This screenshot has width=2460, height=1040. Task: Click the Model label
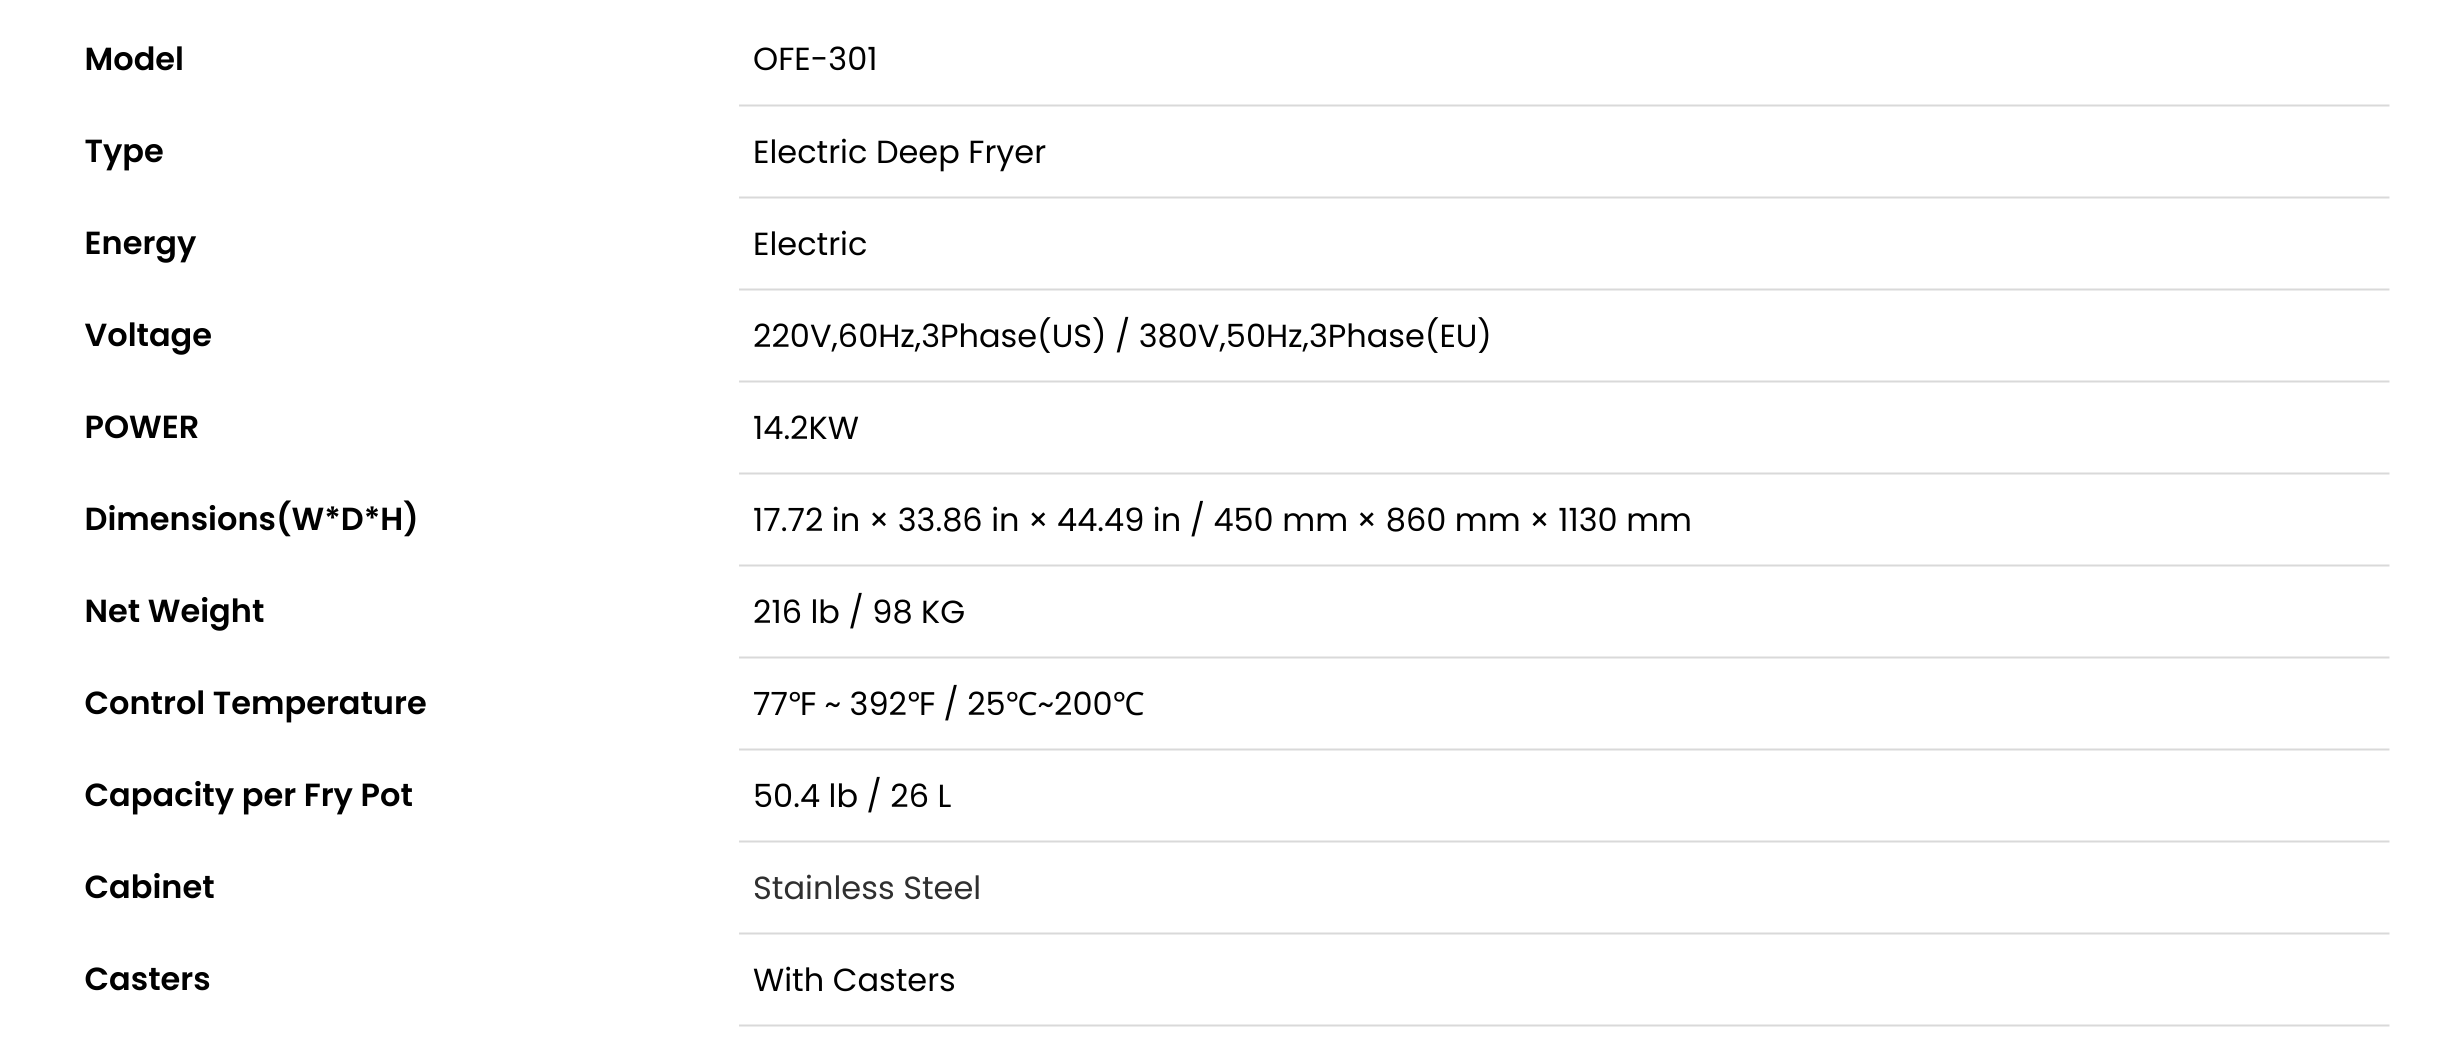(134, 59)
